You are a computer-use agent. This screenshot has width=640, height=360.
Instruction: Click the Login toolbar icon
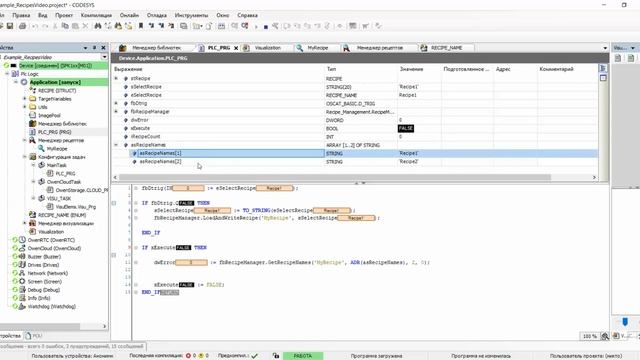point(235,26)
